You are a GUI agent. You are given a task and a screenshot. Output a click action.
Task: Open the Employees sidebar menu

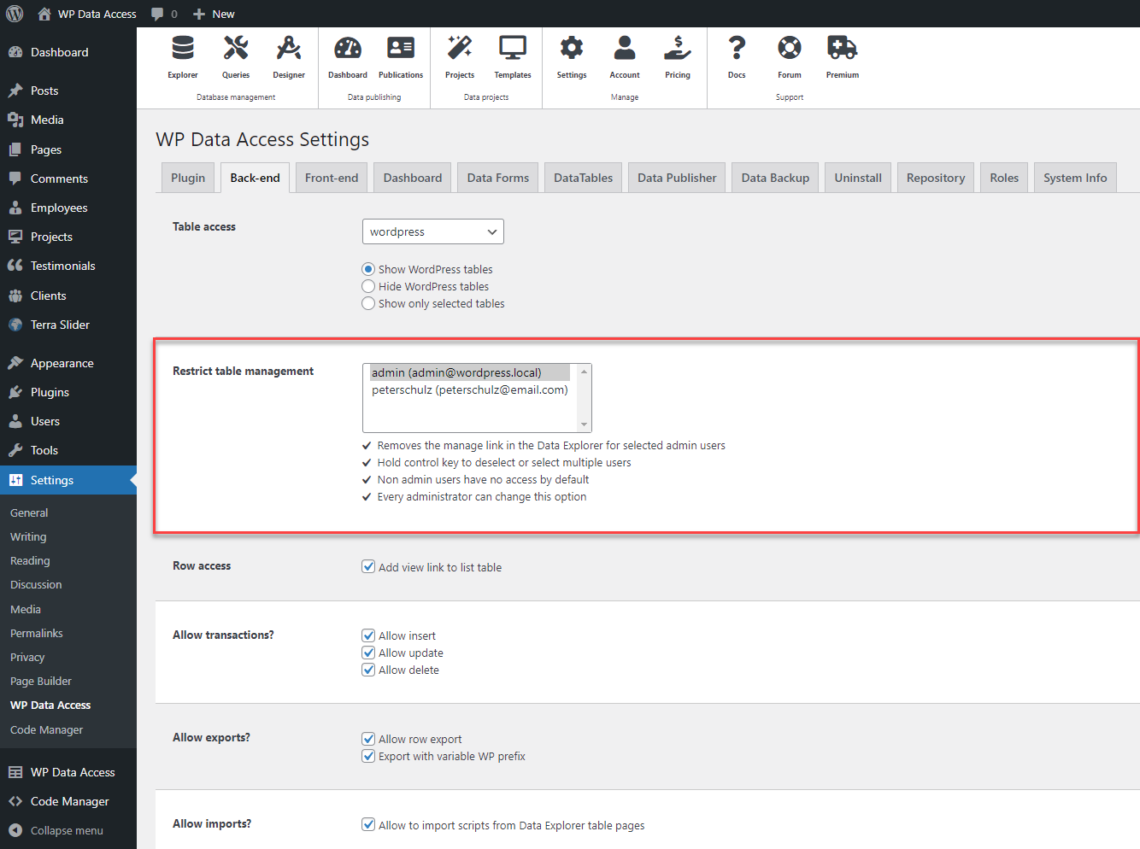click(x=56, y=207)
